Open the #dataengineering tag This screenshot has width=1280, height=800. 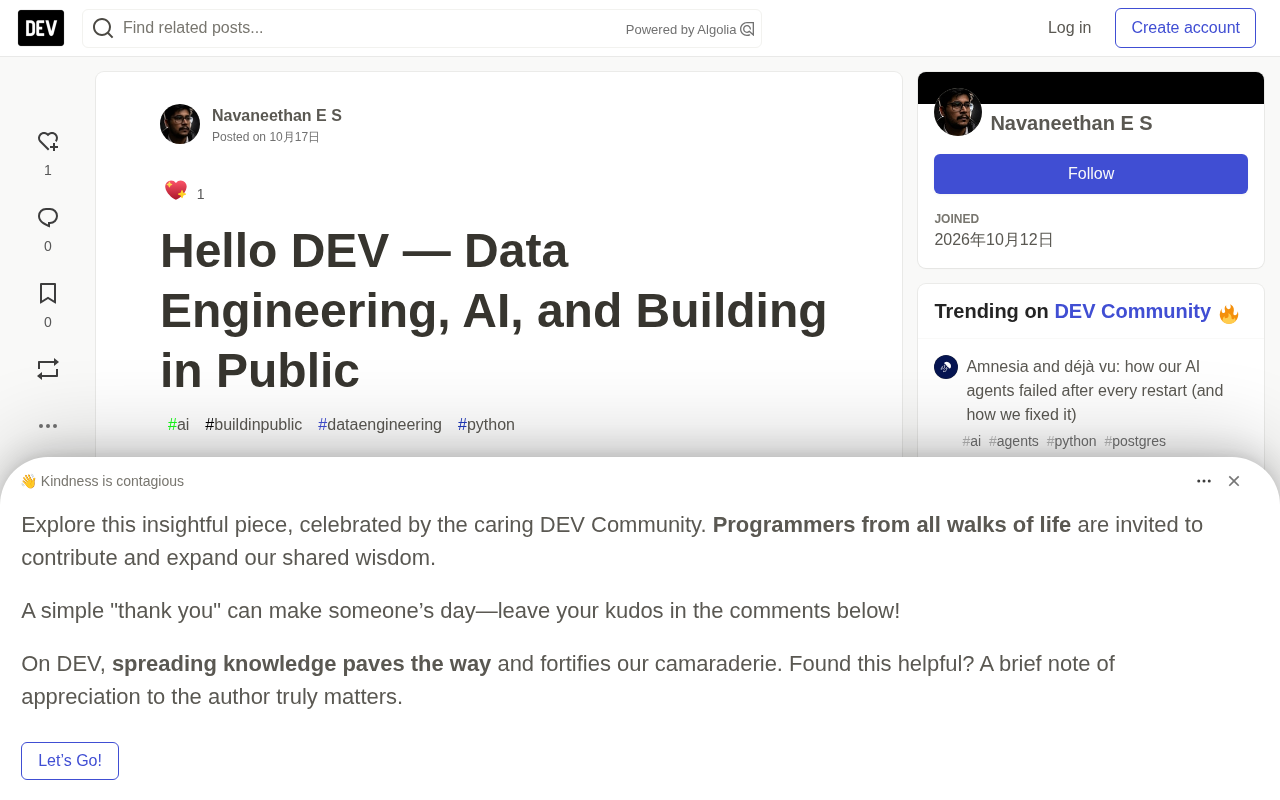point(380,425)
